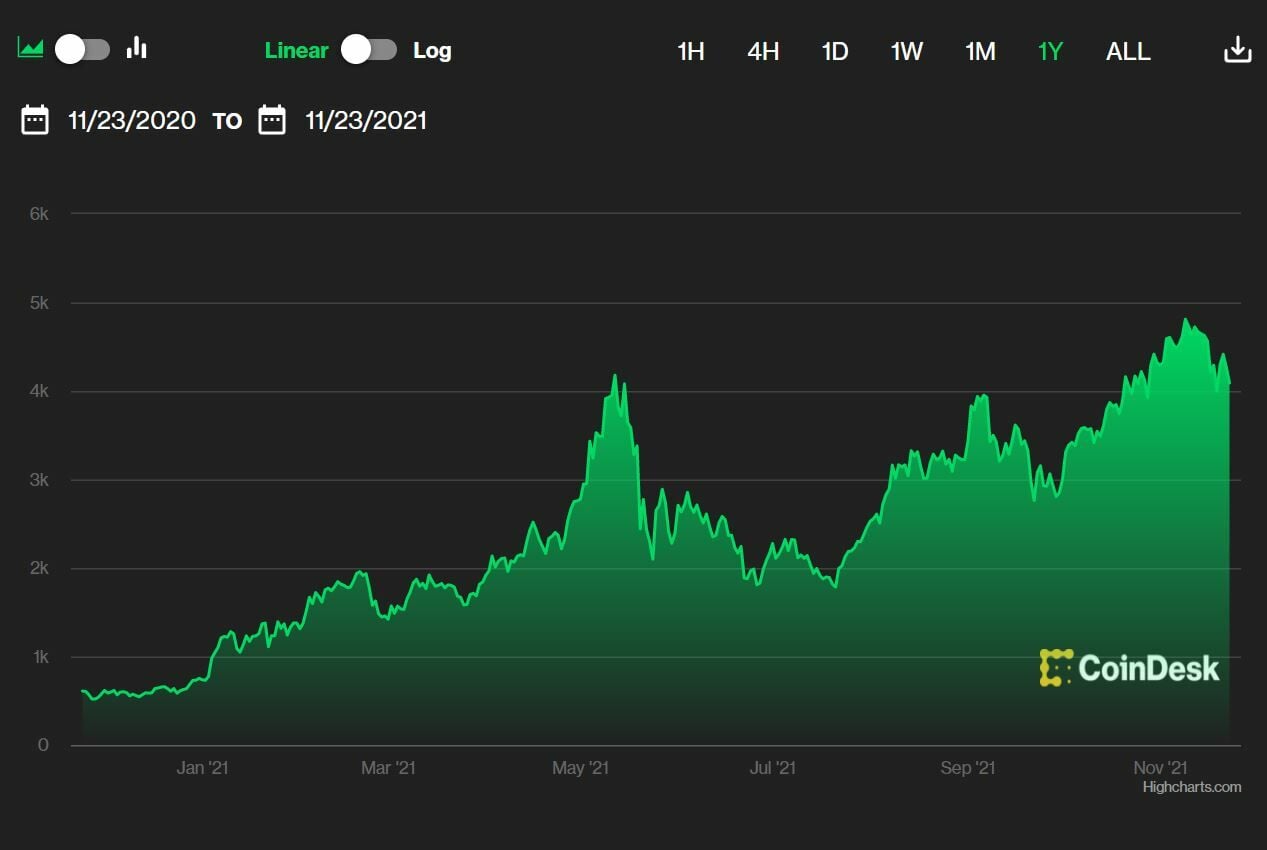
Task: Open the start date calendar icon
Action: coord(35,120)
